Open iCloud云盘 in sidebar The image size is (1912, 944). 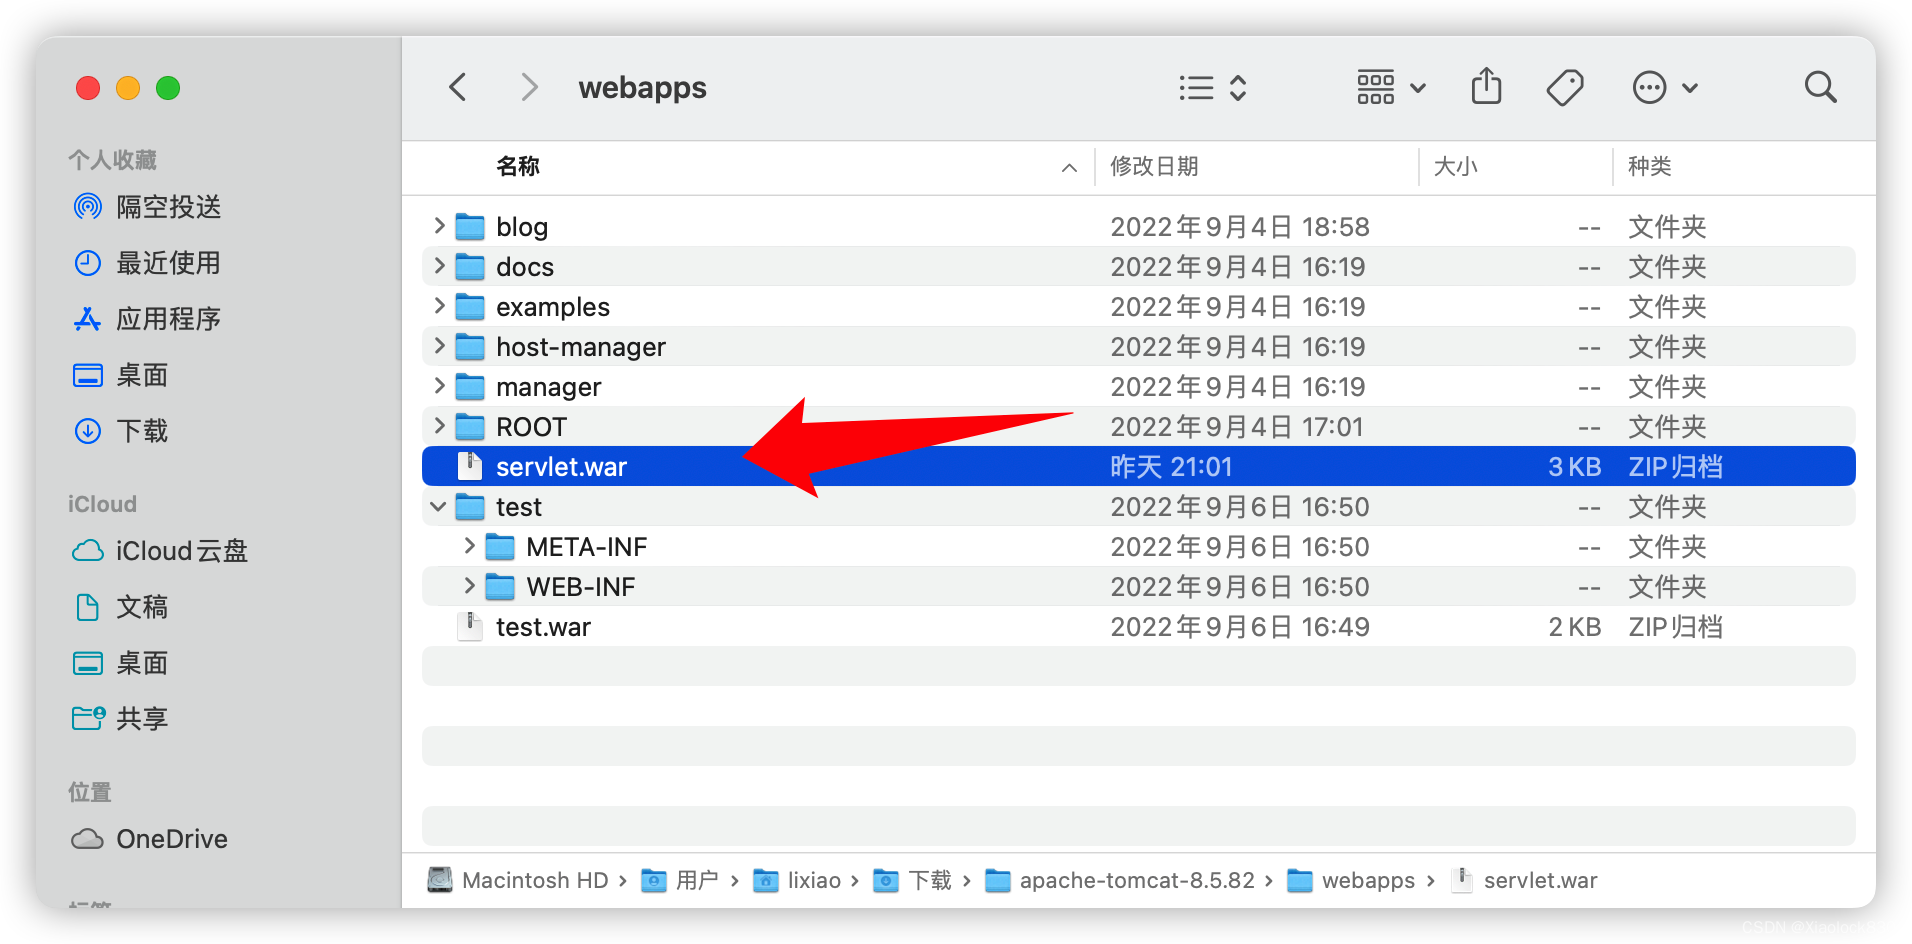pyautogui.click(x=160, y=551)
